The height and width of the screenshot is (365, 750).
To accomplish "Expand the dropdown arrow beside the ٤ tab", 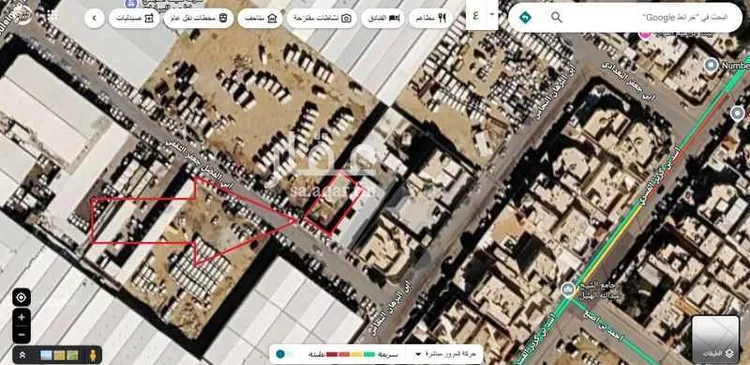I will [492, 14].
